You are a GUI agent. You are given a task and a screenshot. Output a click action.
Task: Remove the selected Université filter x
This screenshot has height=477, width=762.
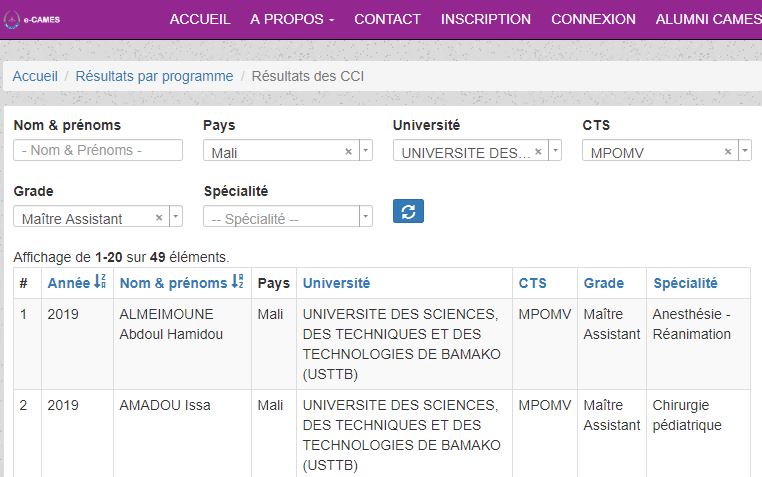(538, 152)
